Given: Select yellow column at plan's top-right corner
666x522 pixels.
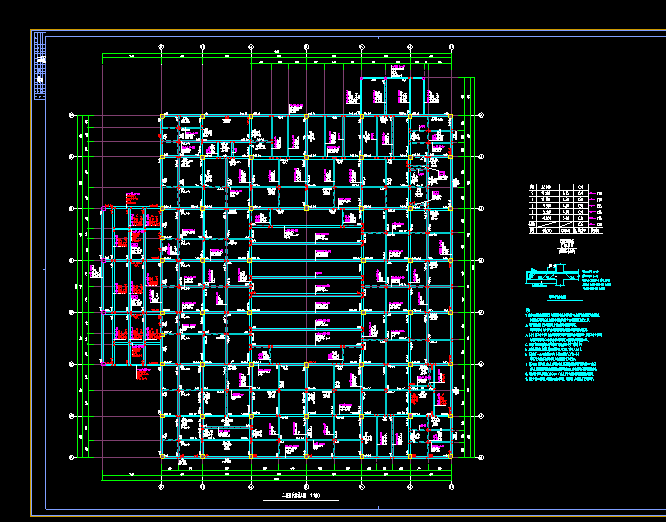Looking at the screenshot, I should point(452,117).
